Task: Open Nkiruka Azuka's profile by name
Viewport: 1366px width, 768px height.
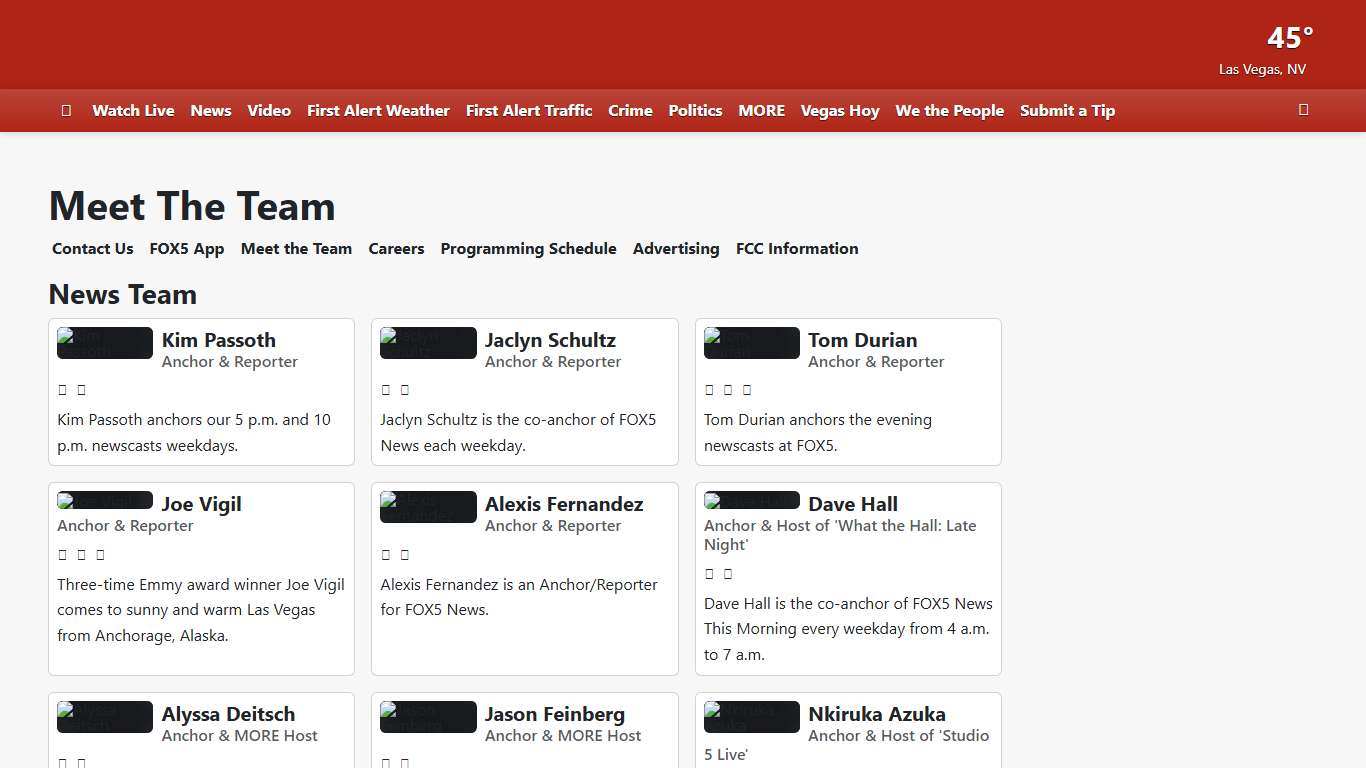Action: 876,714
